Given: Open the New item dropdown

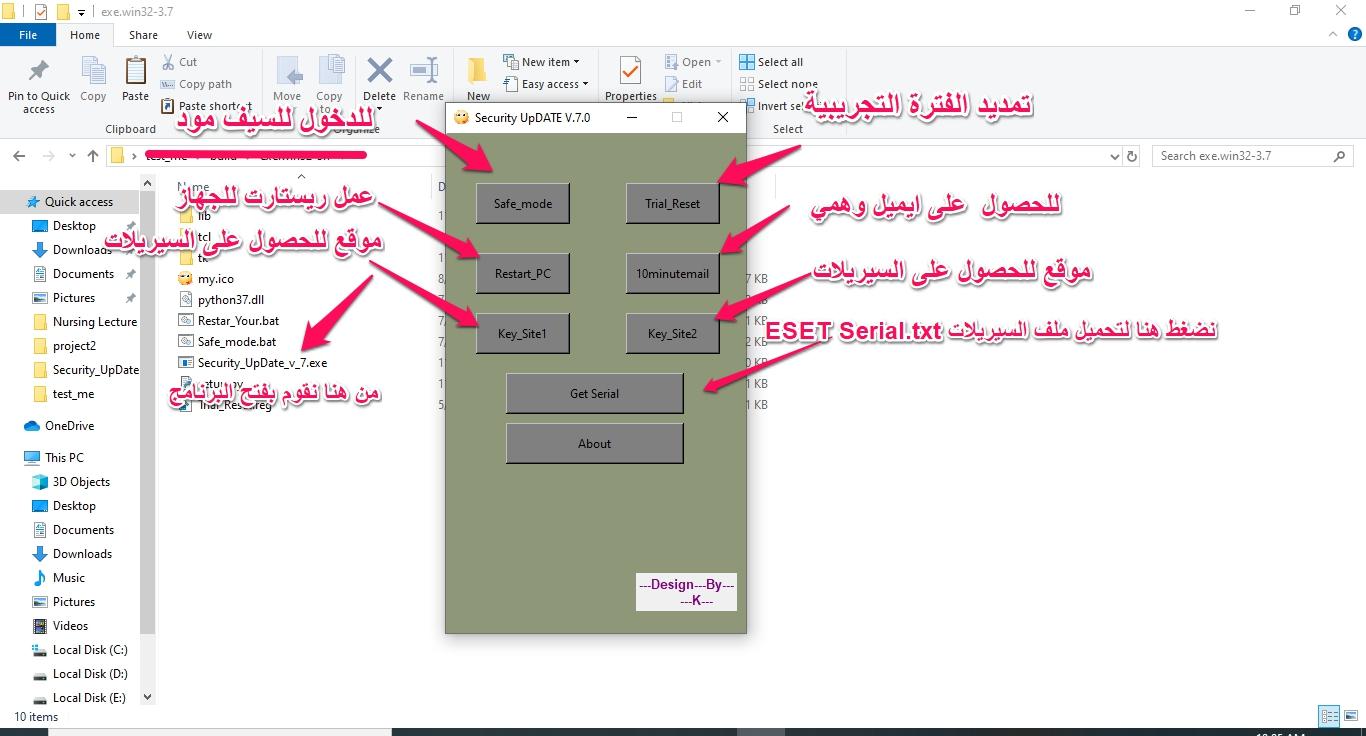Looking at the screenshot, I should click(542, 62).
